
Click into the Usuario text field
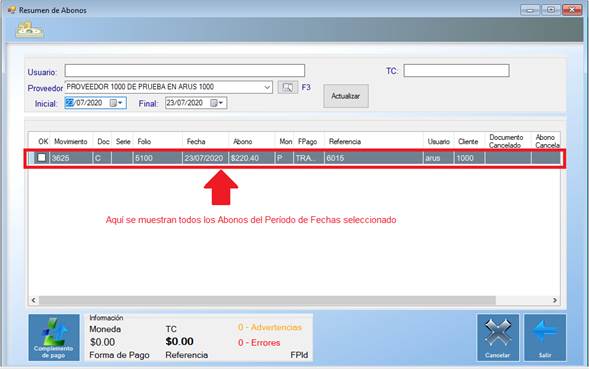click(184, 71)
